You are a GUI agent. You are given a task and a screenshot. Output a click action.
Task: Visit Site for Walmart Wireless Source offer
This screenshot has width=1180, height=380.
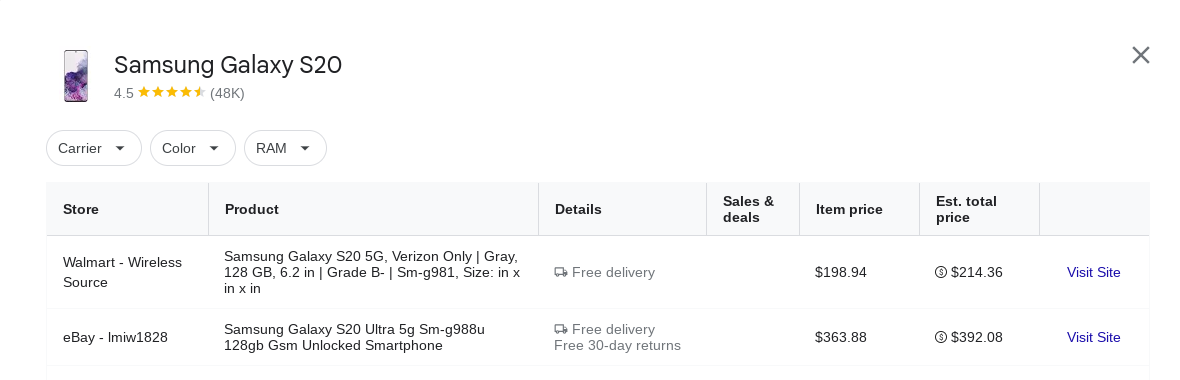pos(1093,272)
